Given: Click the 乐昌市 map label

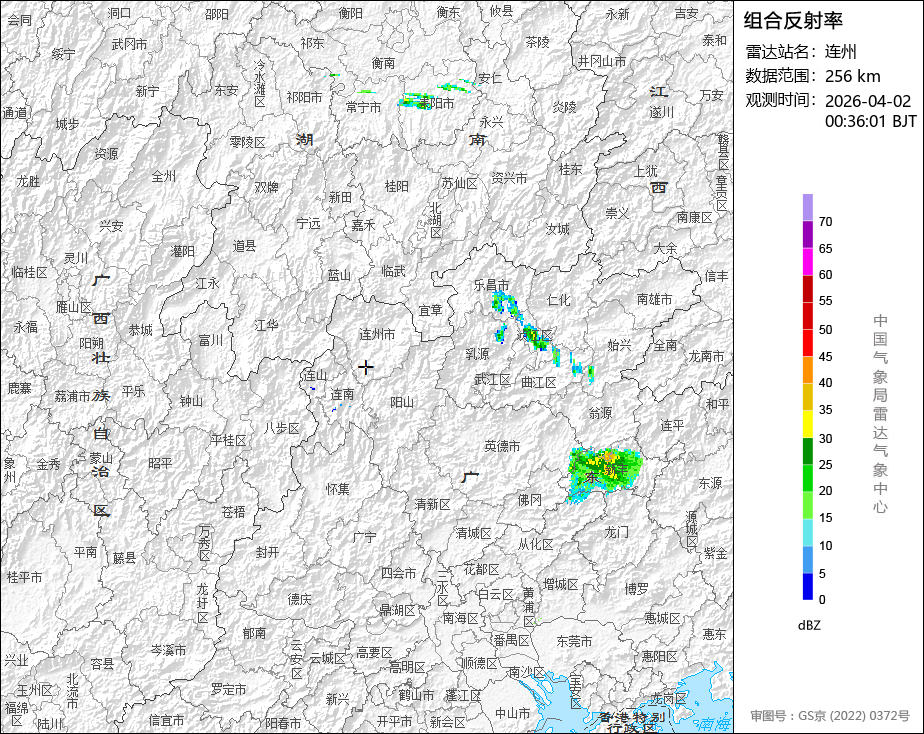Looking at the screenshot, I should tap(491, 285).
